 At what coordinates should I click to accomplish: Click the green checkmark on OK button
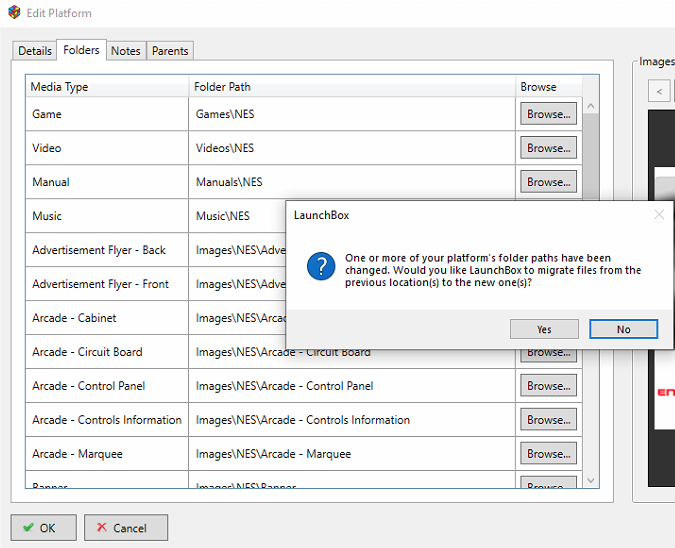click(28, 527)
